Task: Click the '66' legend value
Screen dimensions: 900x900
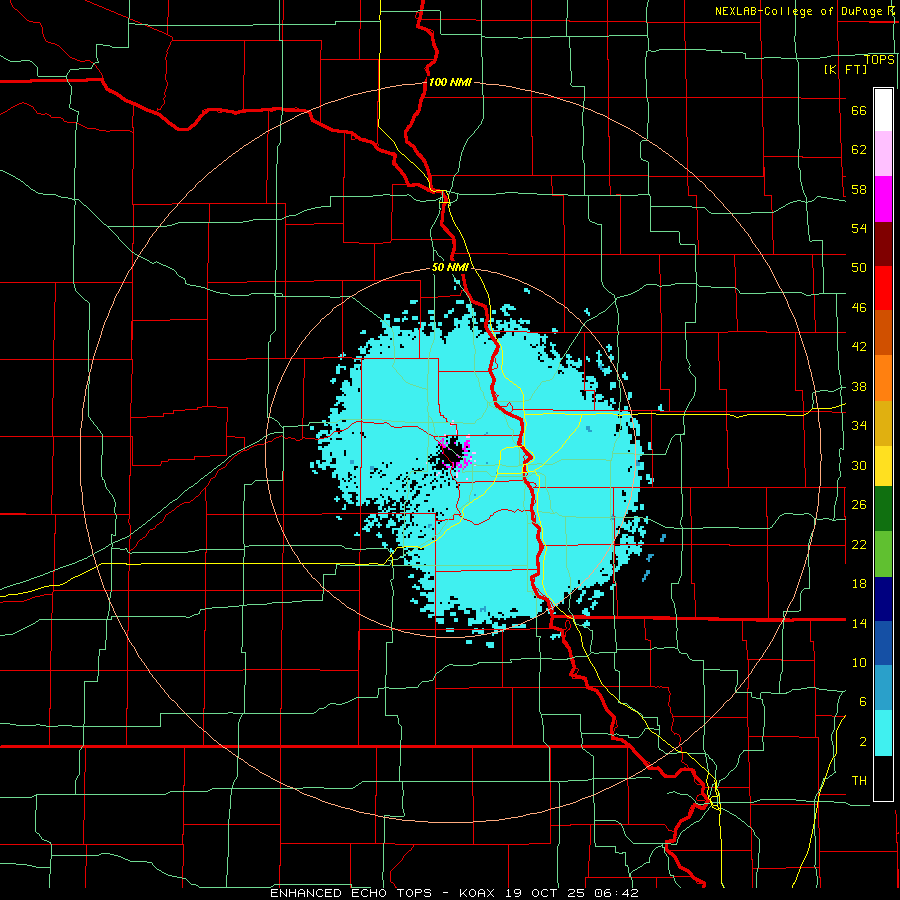Action: pos(859,111)
